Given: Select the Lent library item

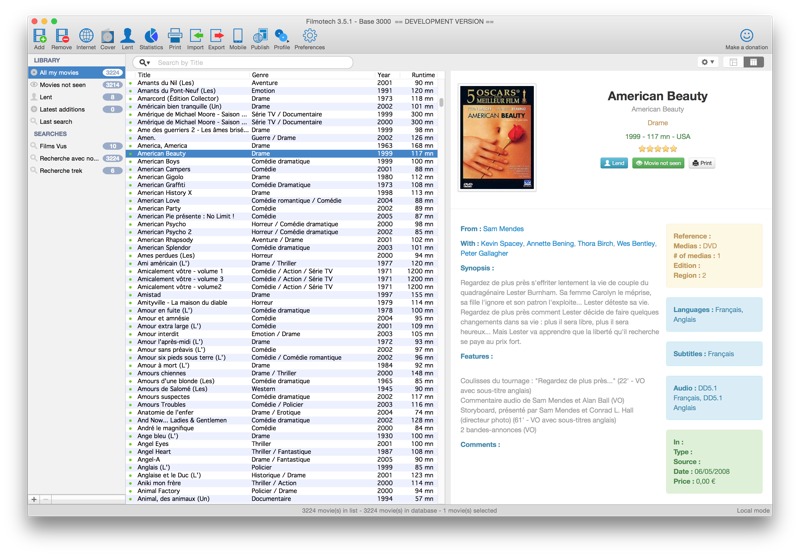Looking at the screenshot, I should coord(77,97).
